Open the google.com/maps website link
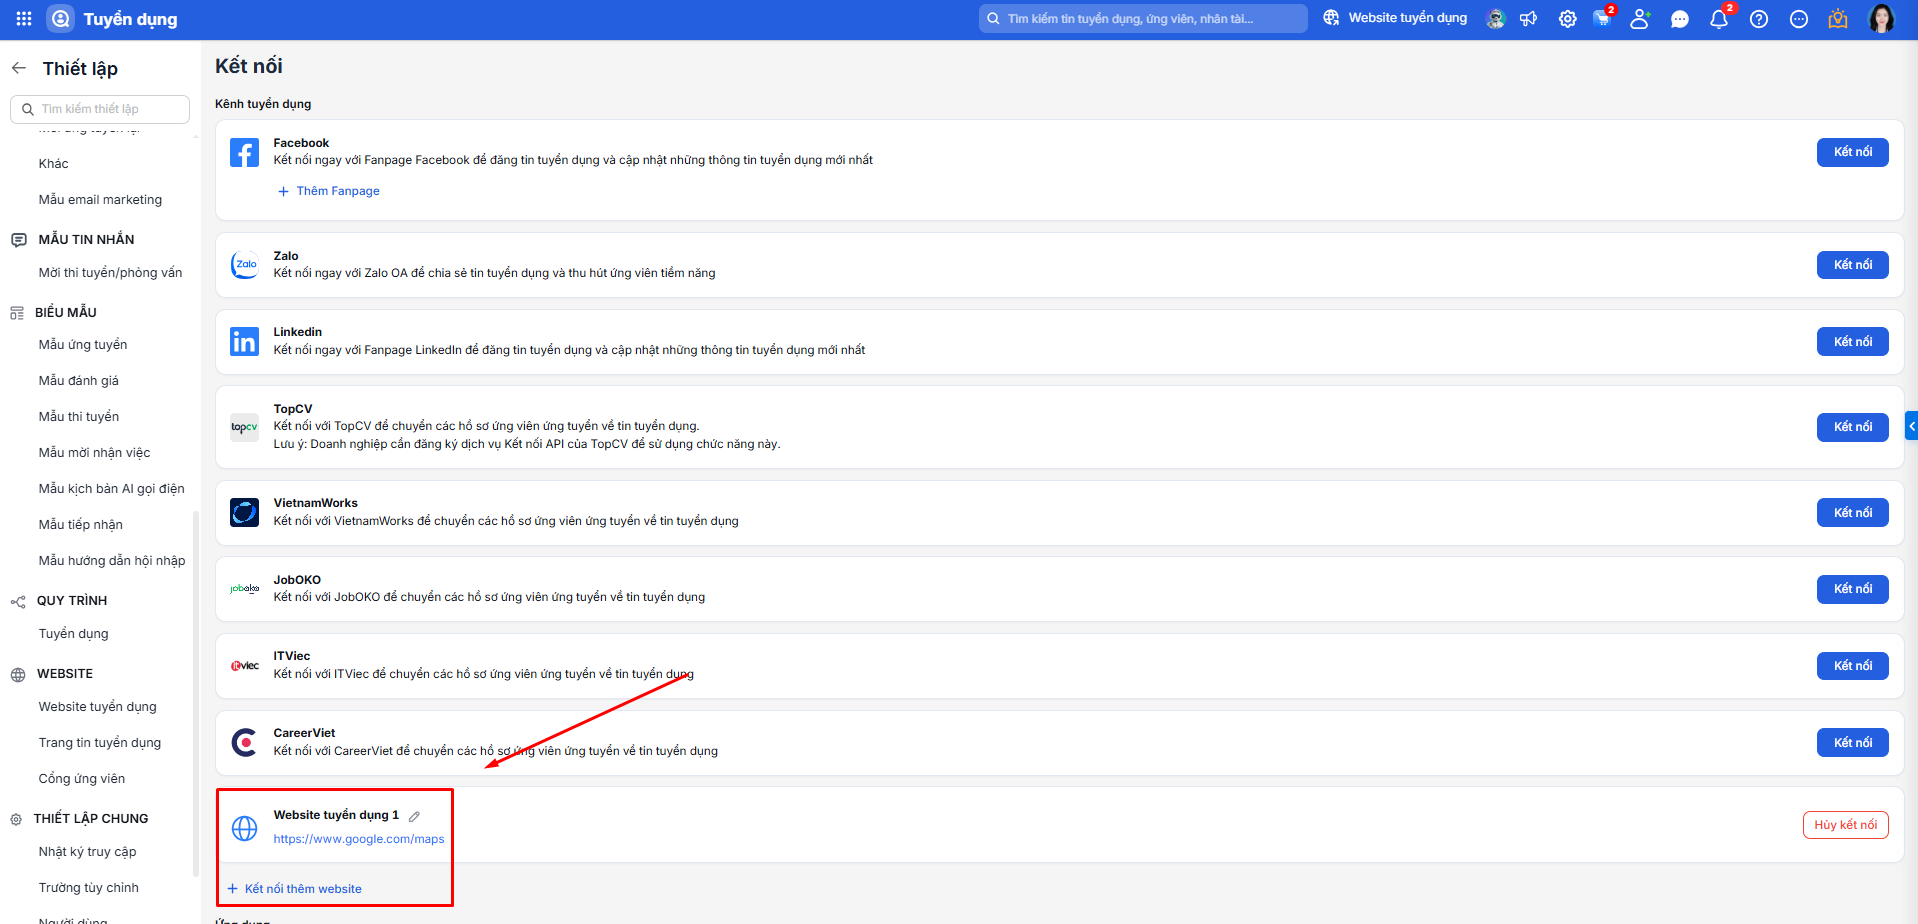The width and height of the screenshot is (1918, 924). coord(359,839)
